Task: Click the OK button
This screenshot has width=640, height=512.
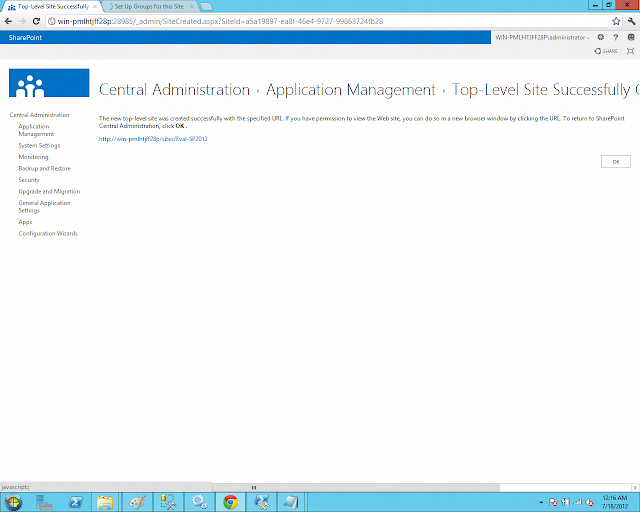Action: (616, 162)
